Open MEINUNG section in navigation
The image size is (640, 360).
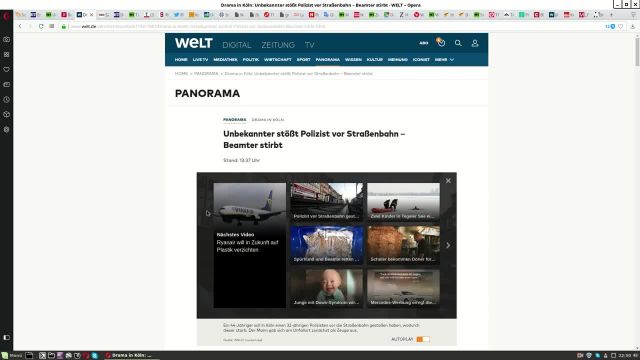(x=398, y=60)
